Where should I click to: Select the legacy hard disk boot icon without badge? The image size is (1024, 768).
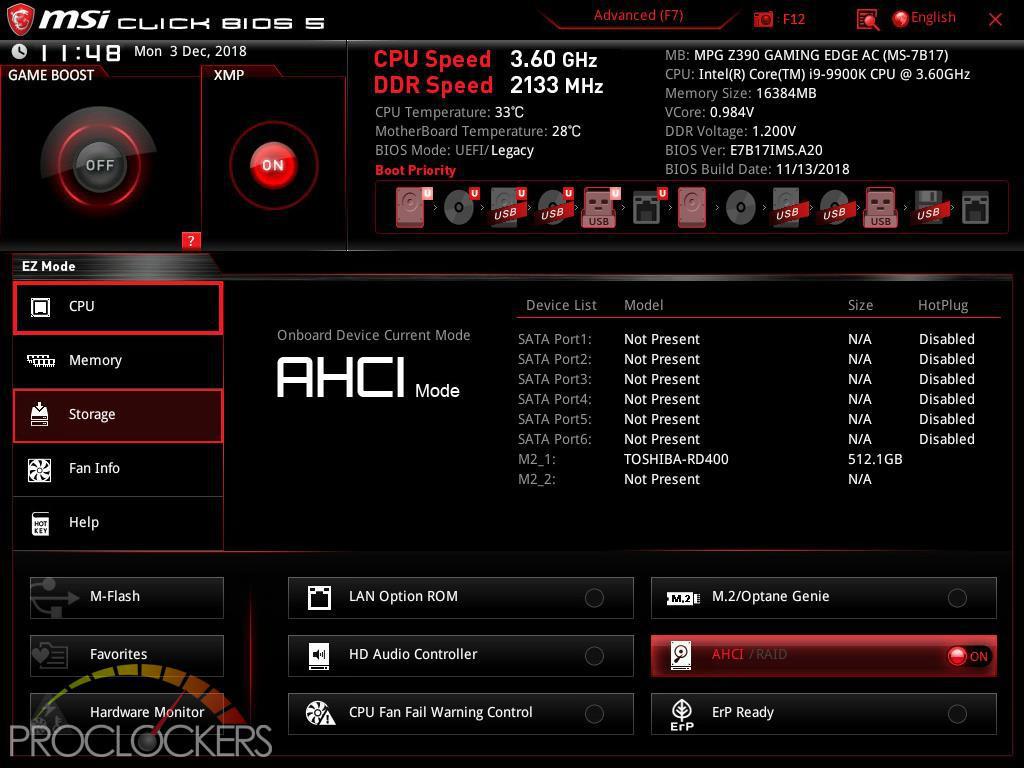(x=692, y=207)
